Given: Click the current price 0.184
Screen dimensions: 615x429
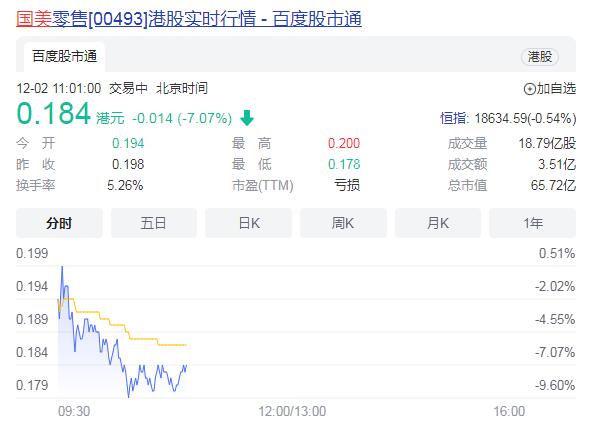Looking at the screenshot, I should (x=54, y=114).
